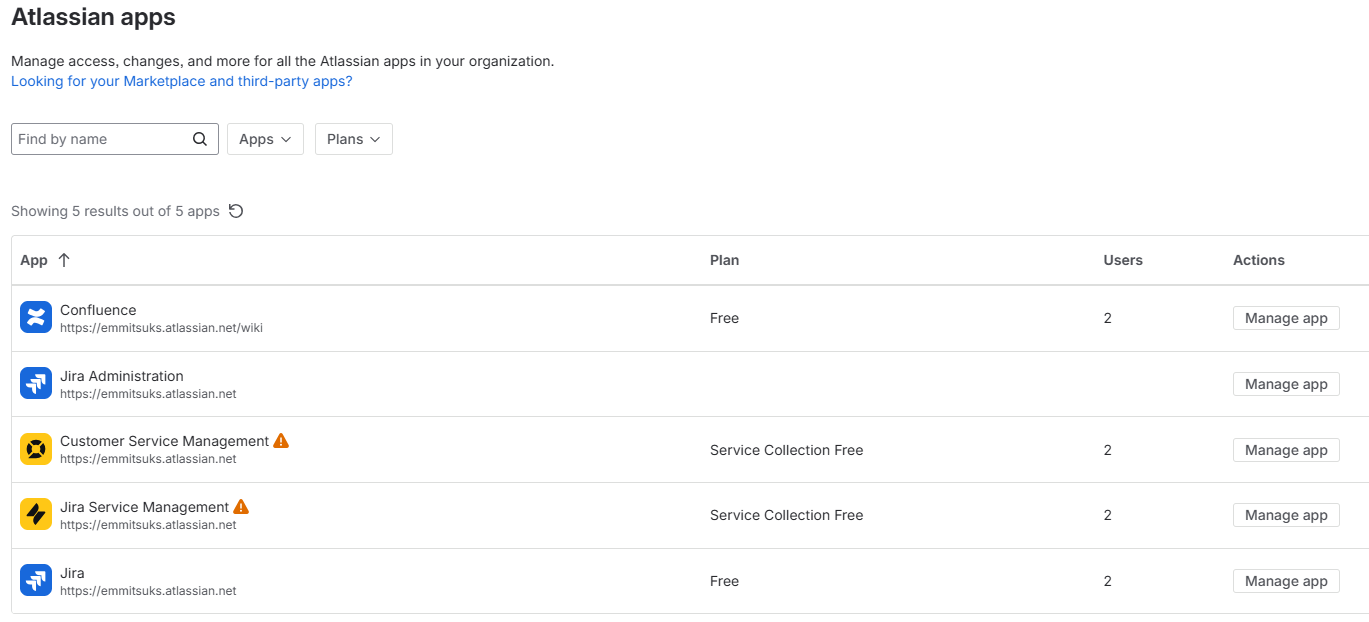
Task: Click the Find by name search field
Action: 115,139
